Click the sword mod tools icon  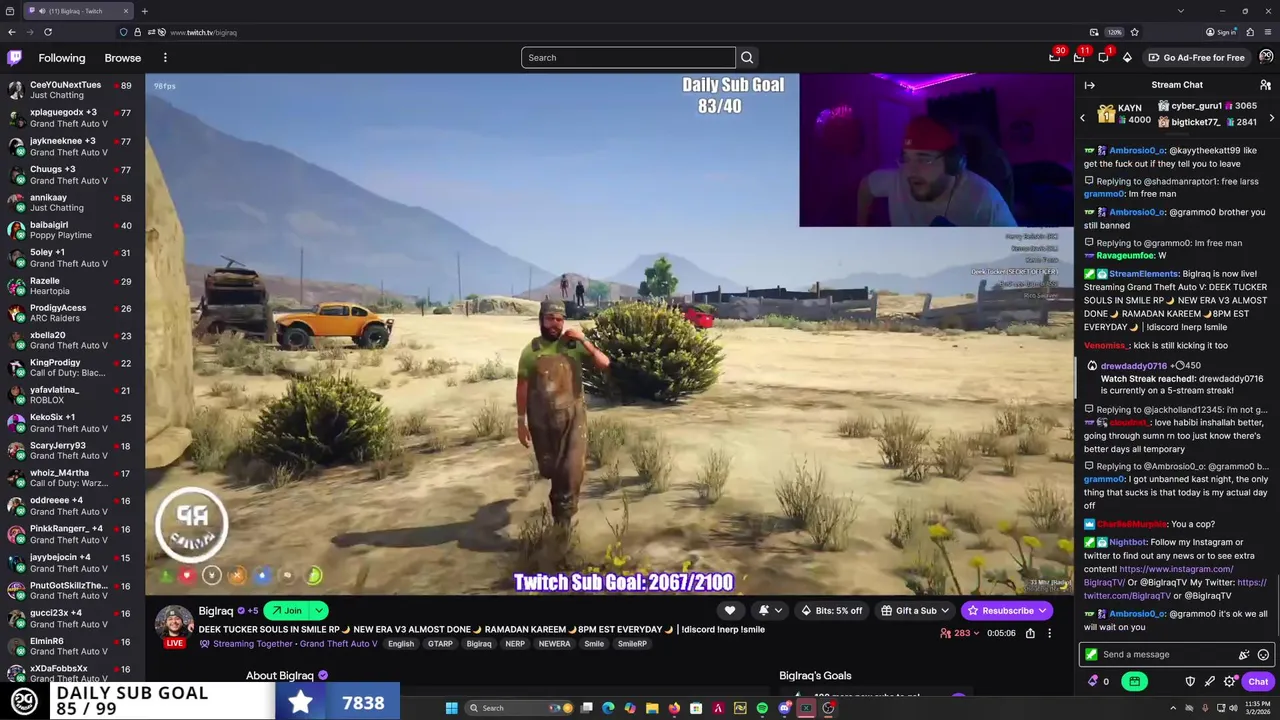pyautogui.click(x=1210, y=682)
